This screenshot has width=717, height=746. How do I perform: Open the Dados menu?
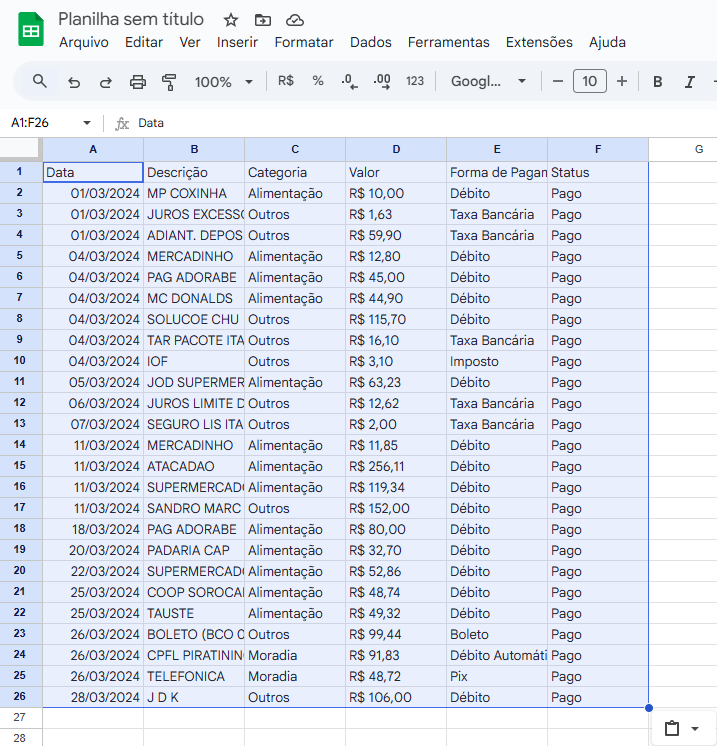coord(371,42)
